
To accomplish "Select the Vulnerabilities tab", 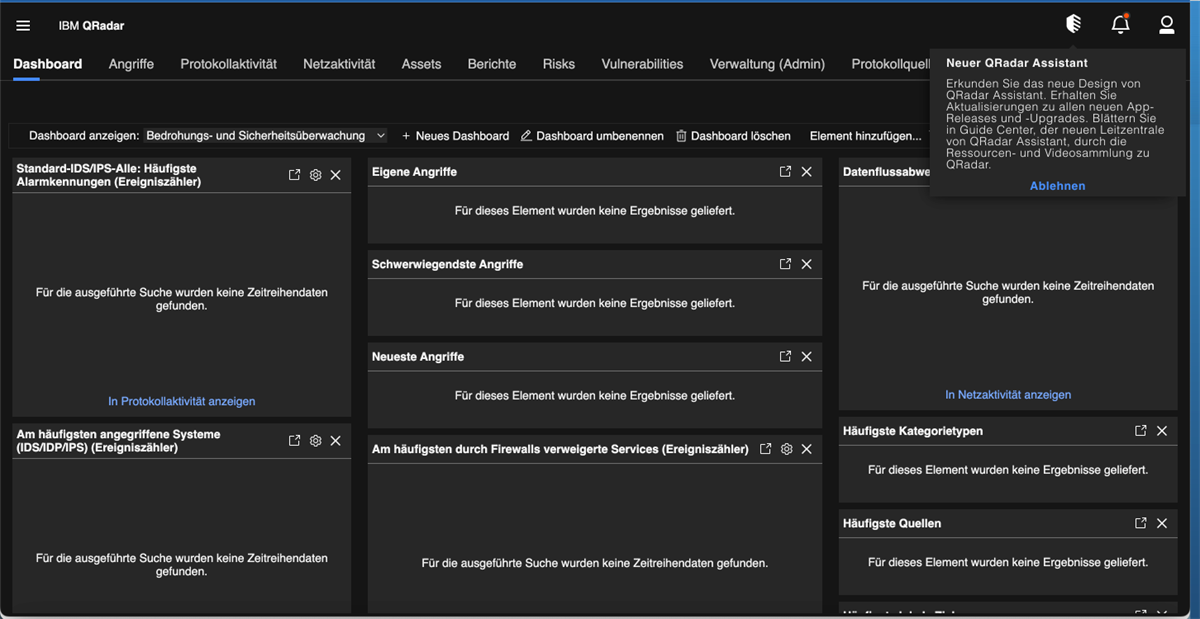I will 642,64.
